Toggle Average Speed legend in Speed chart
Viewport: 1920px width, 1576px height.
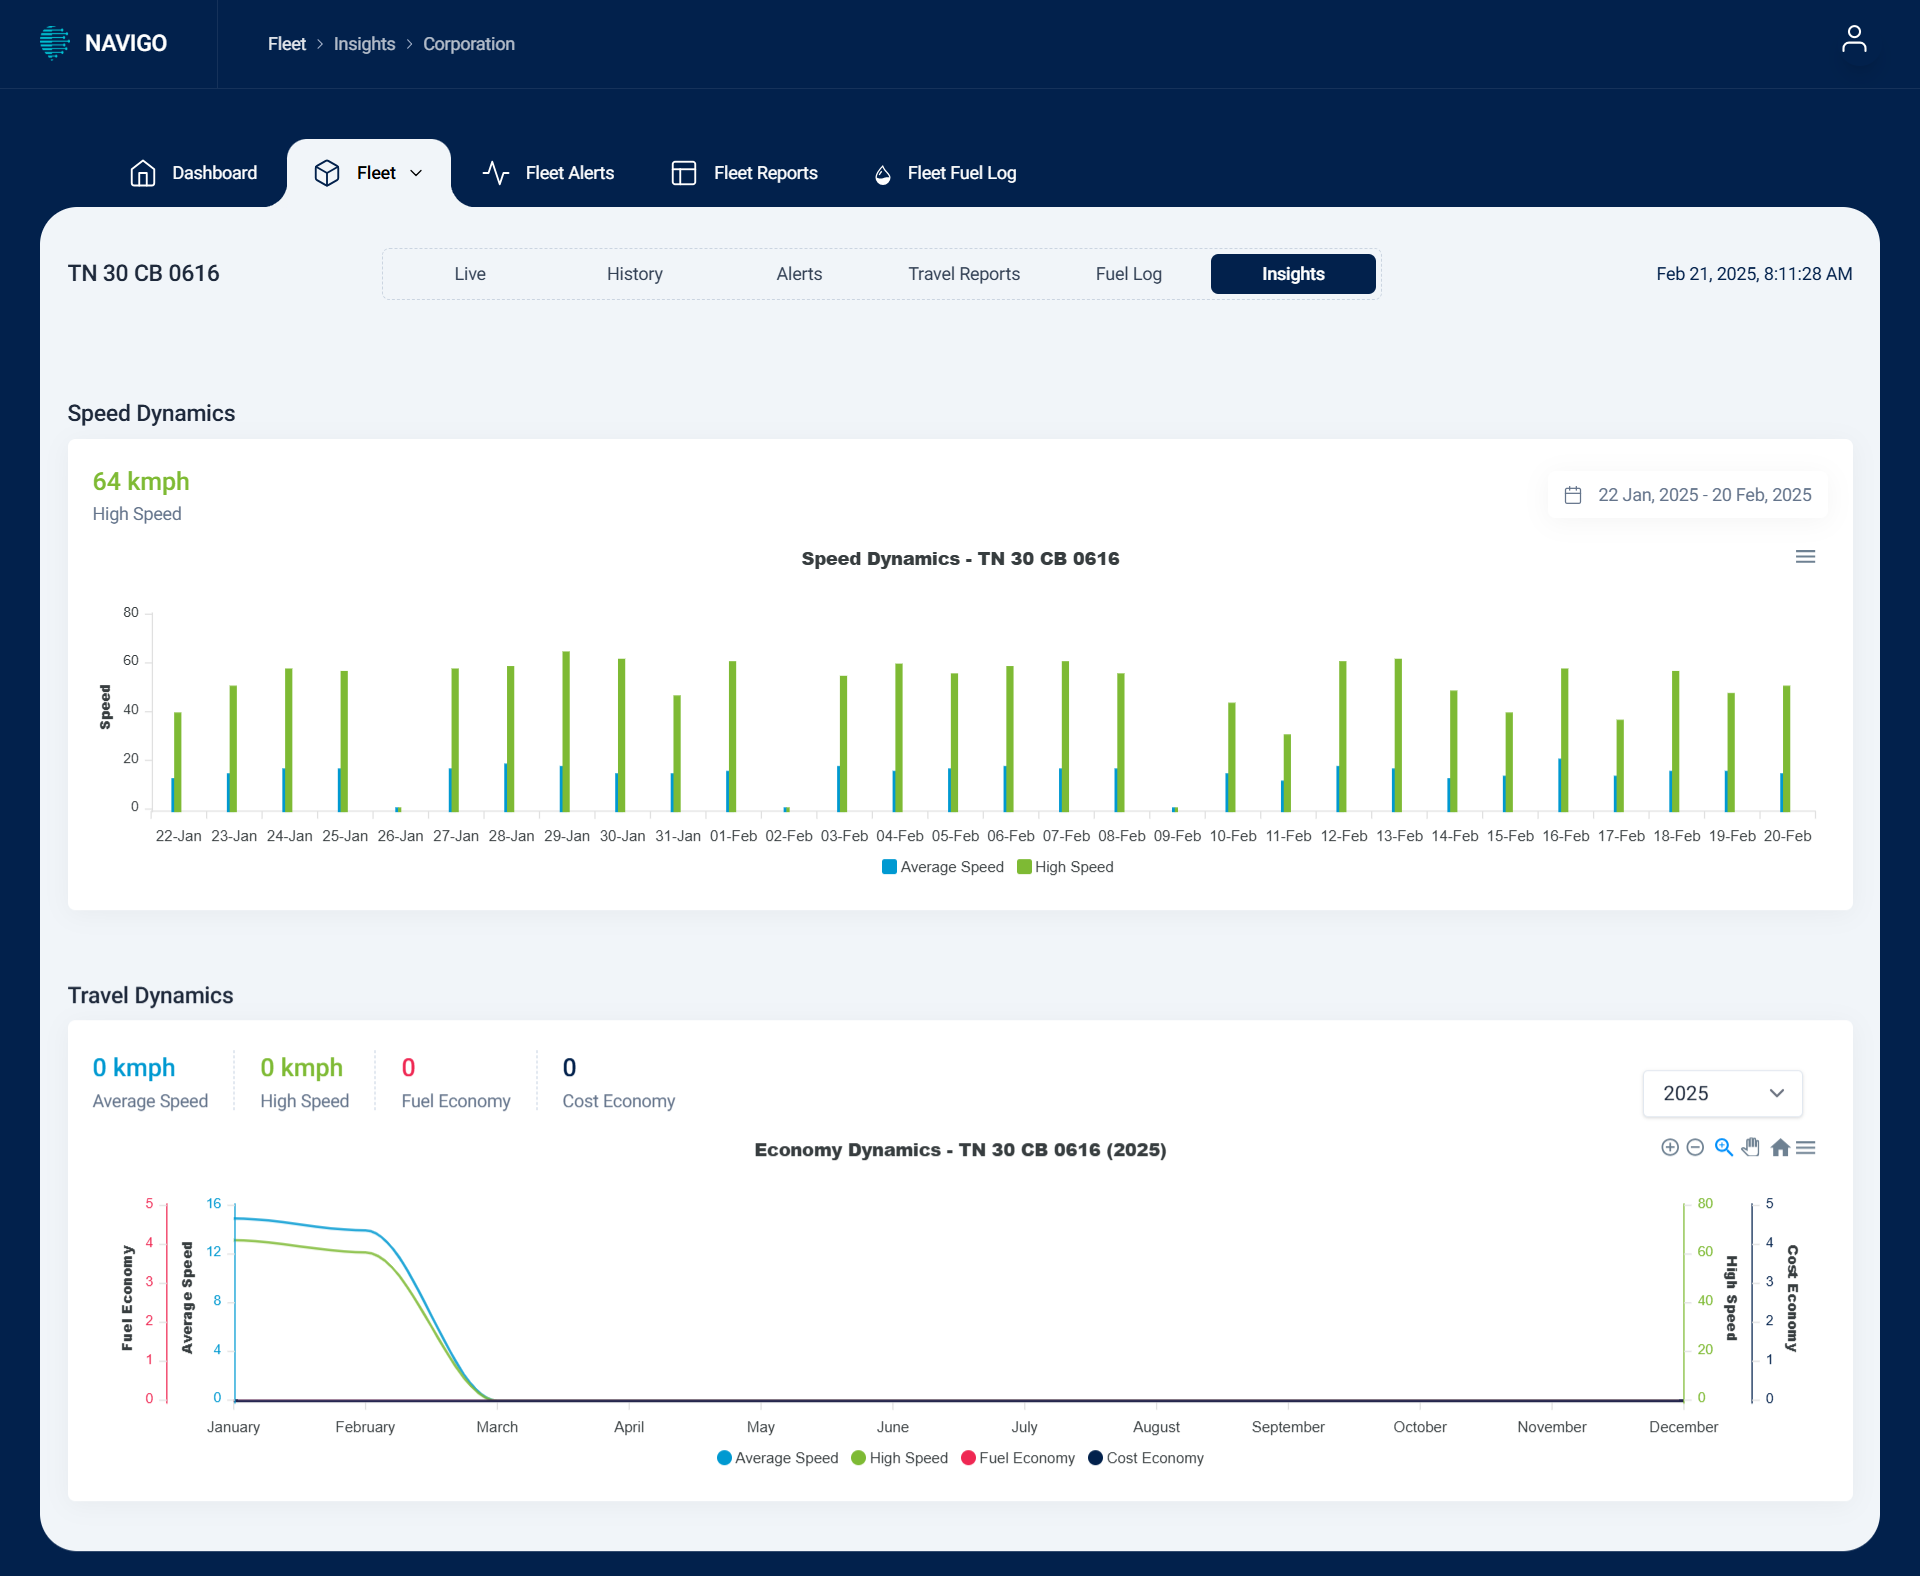[x=942, y=867]
